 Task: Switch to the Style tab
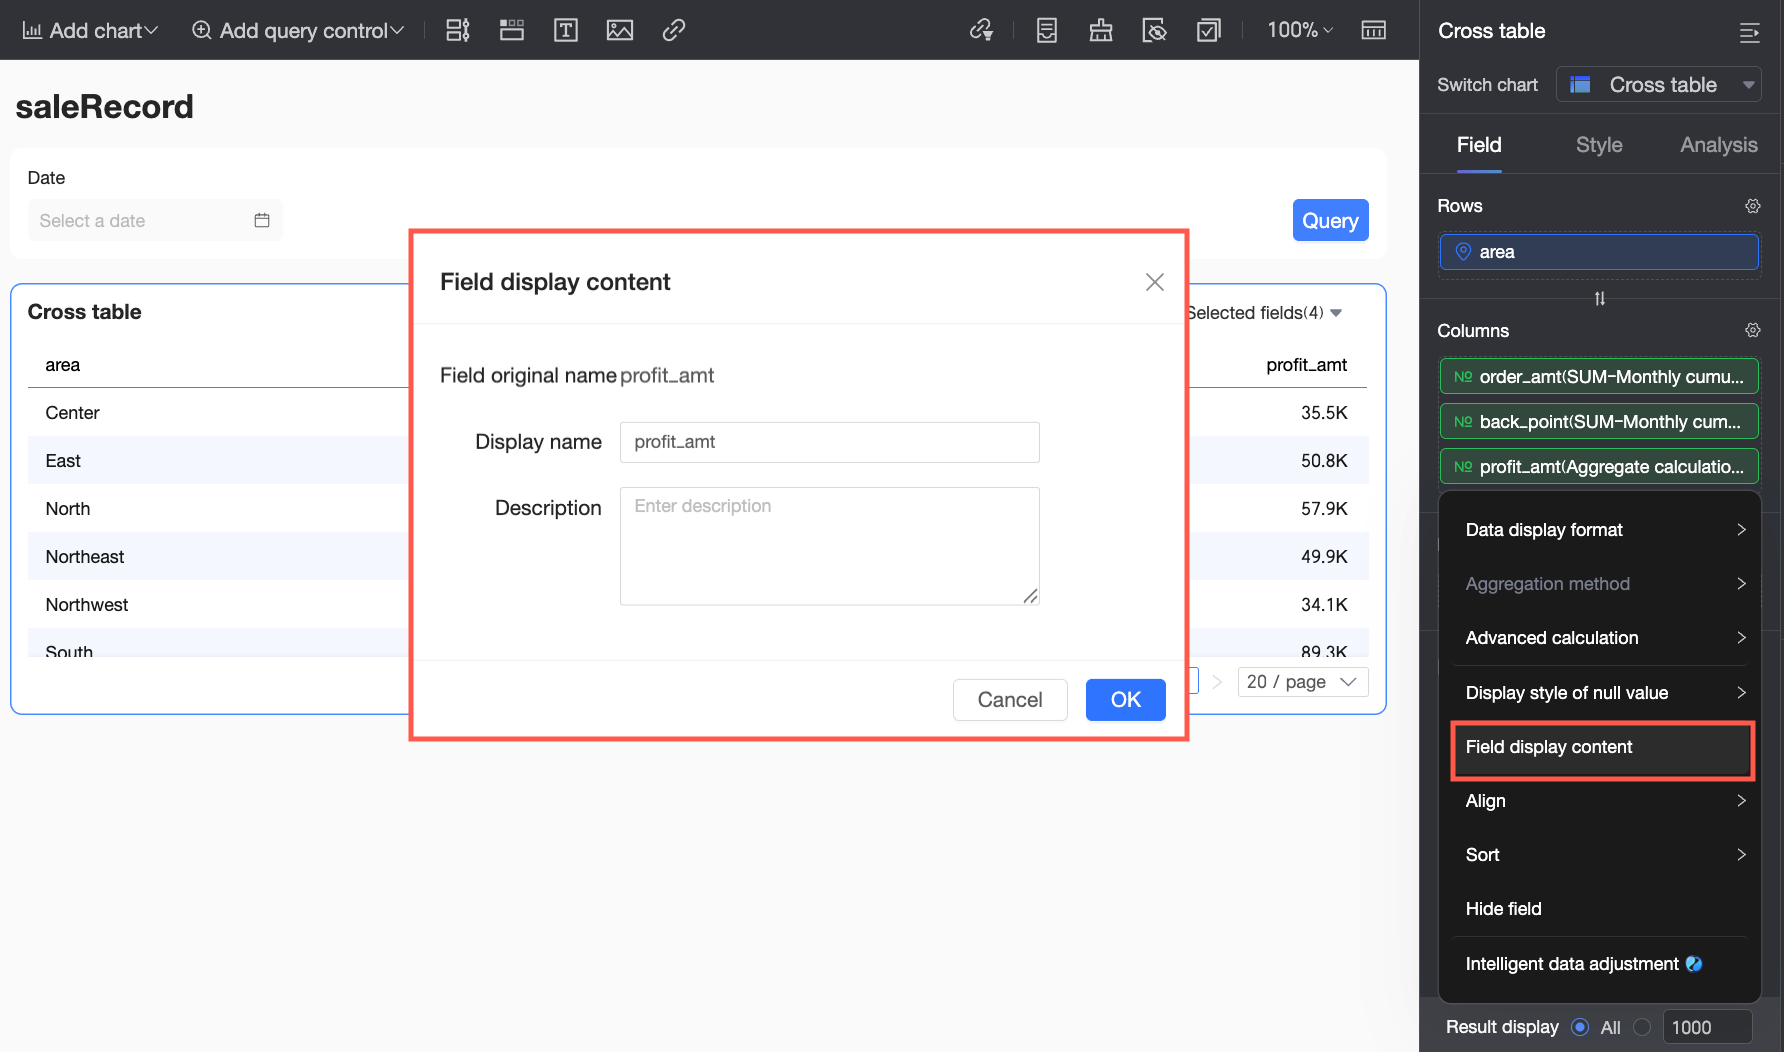1599,145
